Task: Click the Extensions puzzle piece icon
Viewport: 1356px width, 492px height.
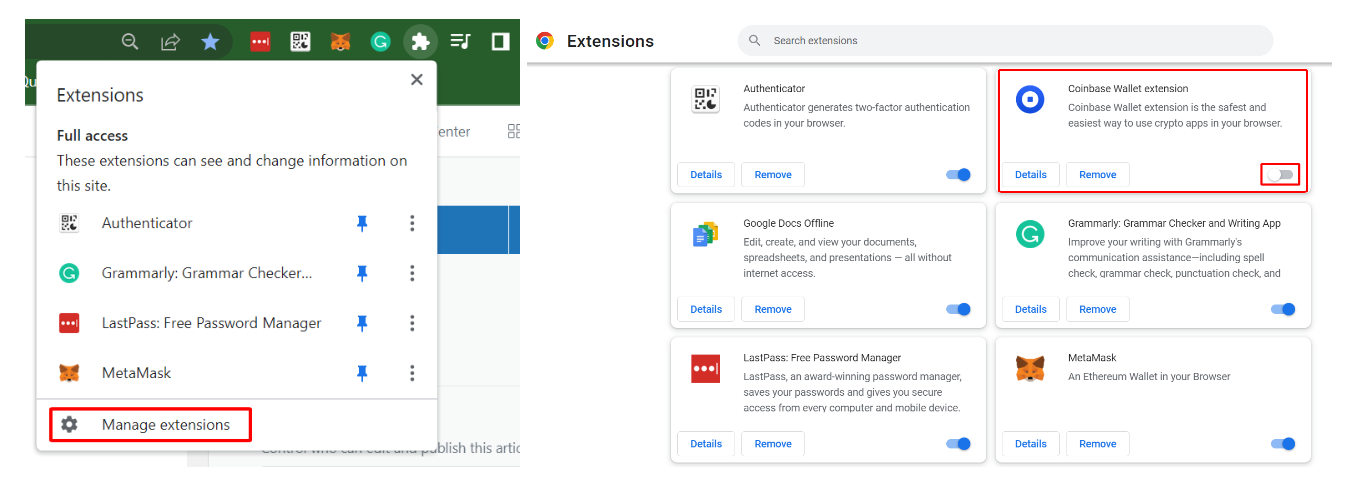Action: (x=420, y=41)
